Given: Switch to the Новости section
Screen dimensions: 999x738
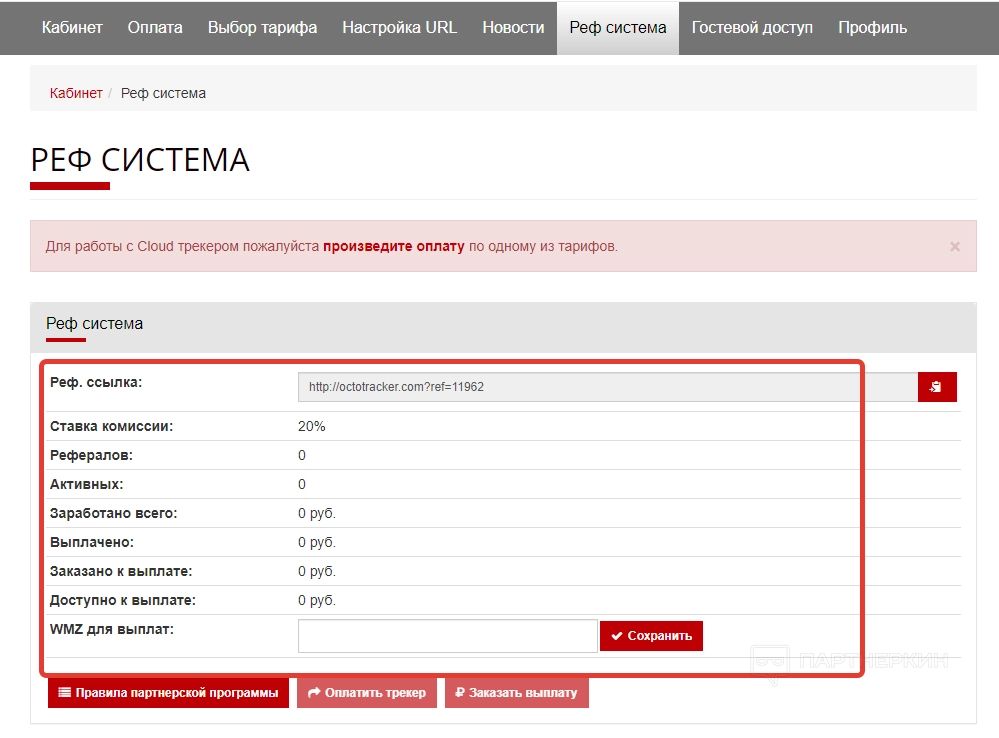Looking at the screenshot, I should click(514, 27).
